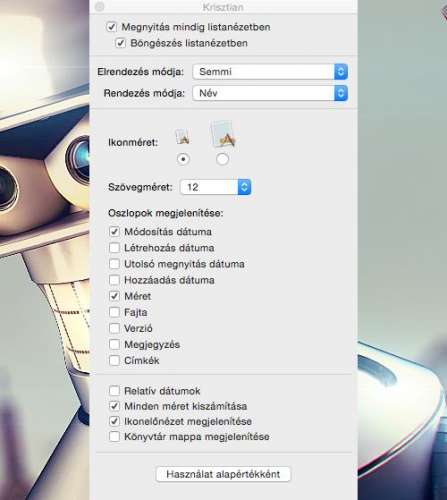This screenshot has height=500, width=447.
Task: Uncheck the Méret column checkbox
Action: (114, 296)
